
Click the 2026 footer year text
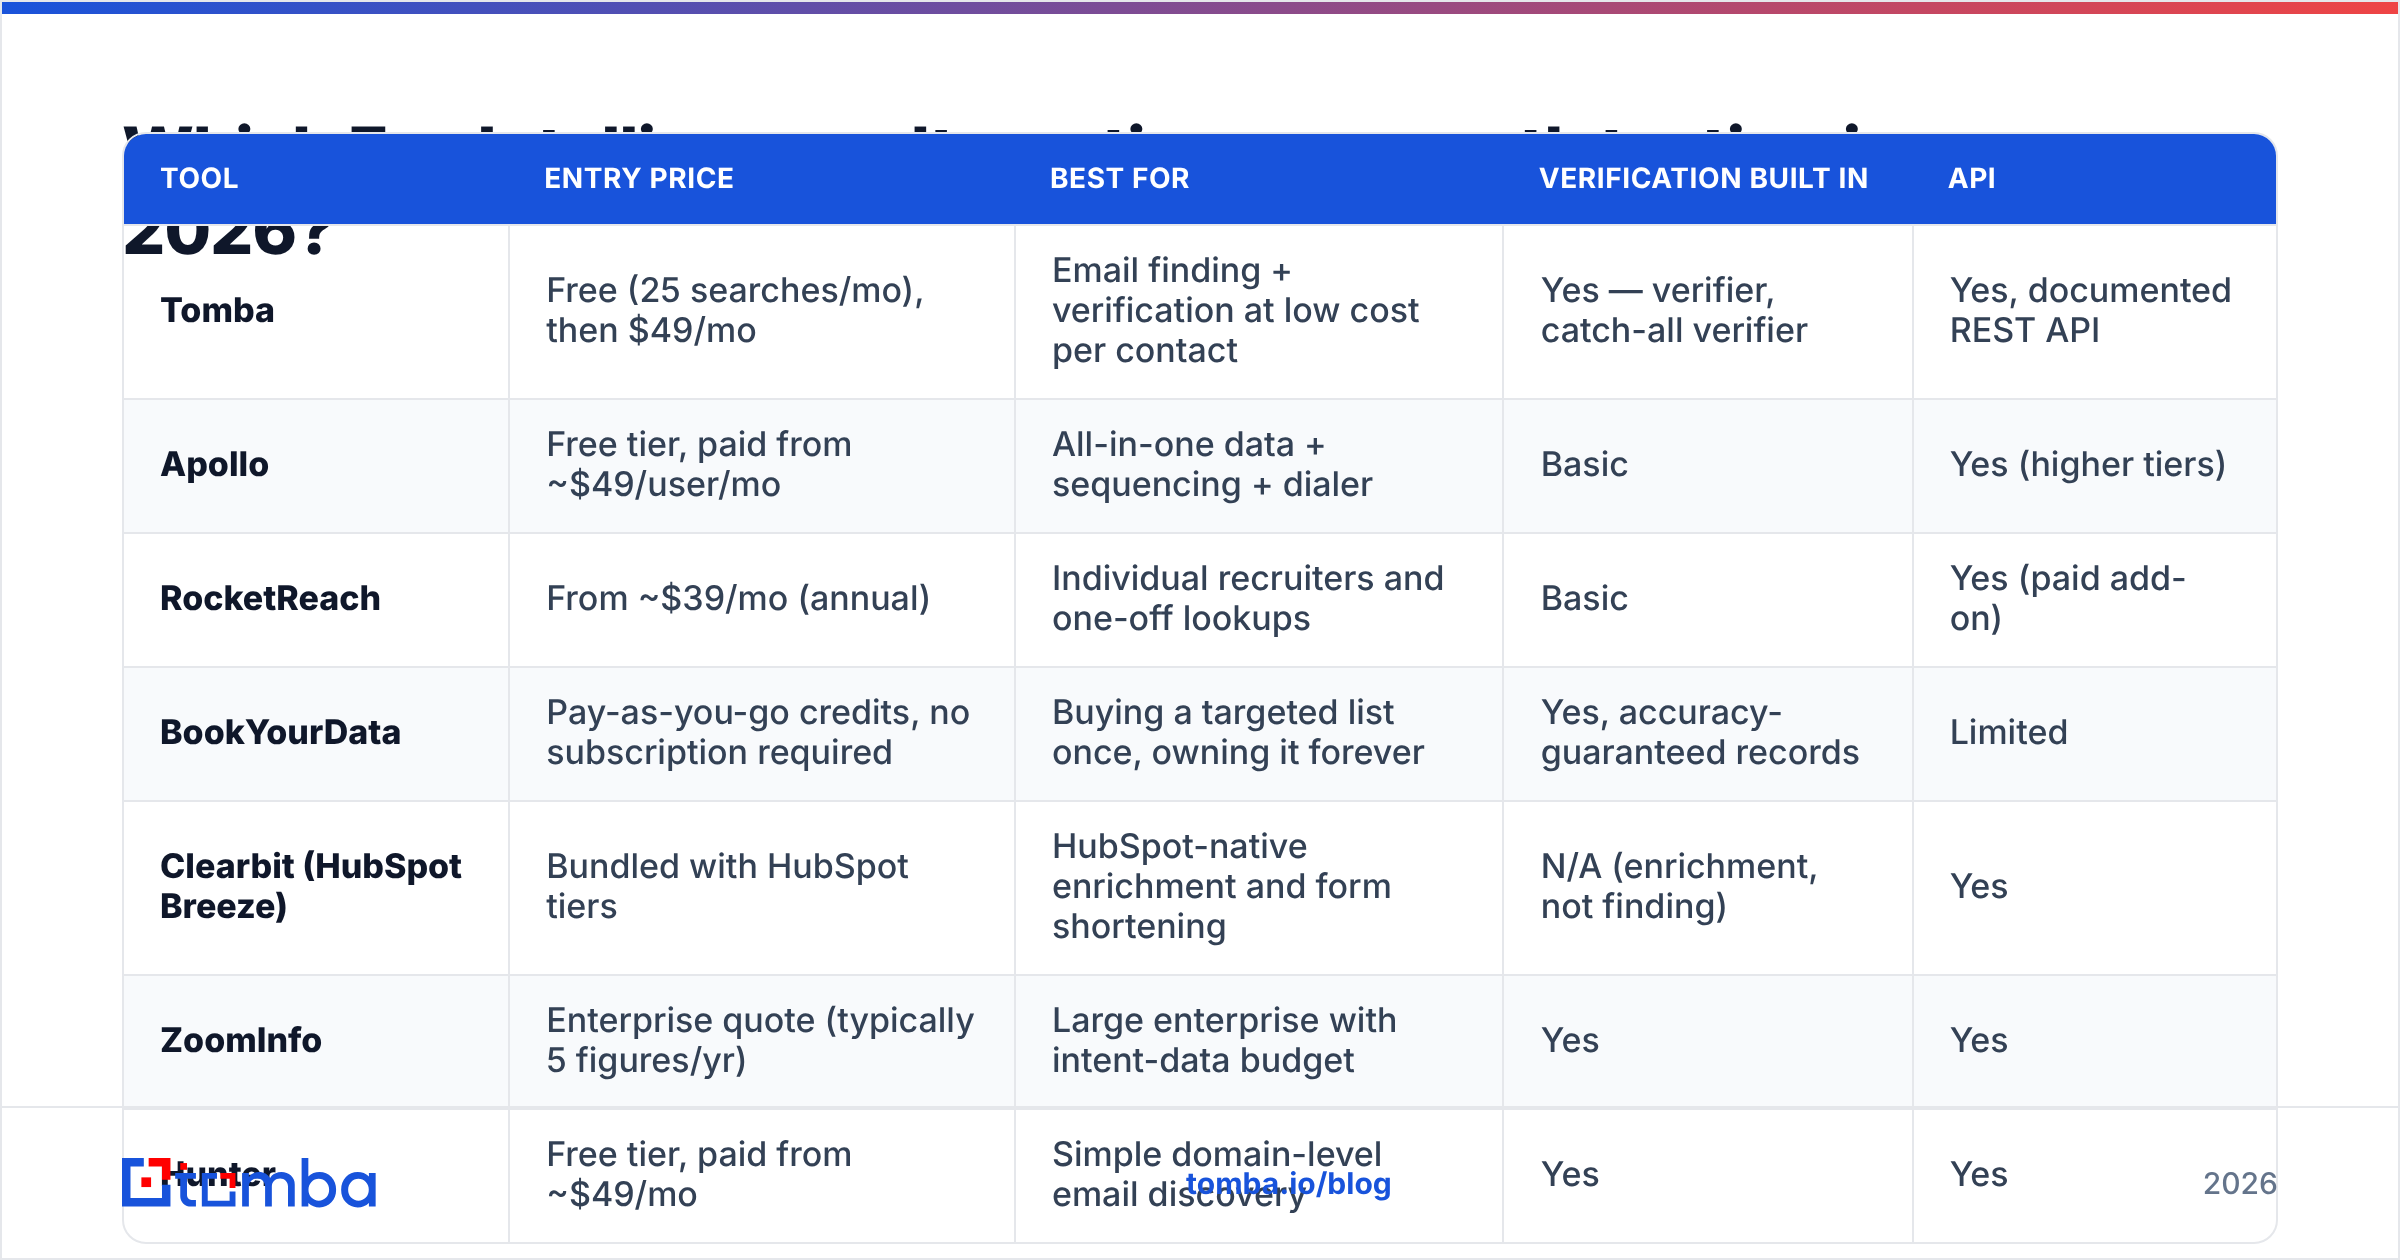2240,1184
